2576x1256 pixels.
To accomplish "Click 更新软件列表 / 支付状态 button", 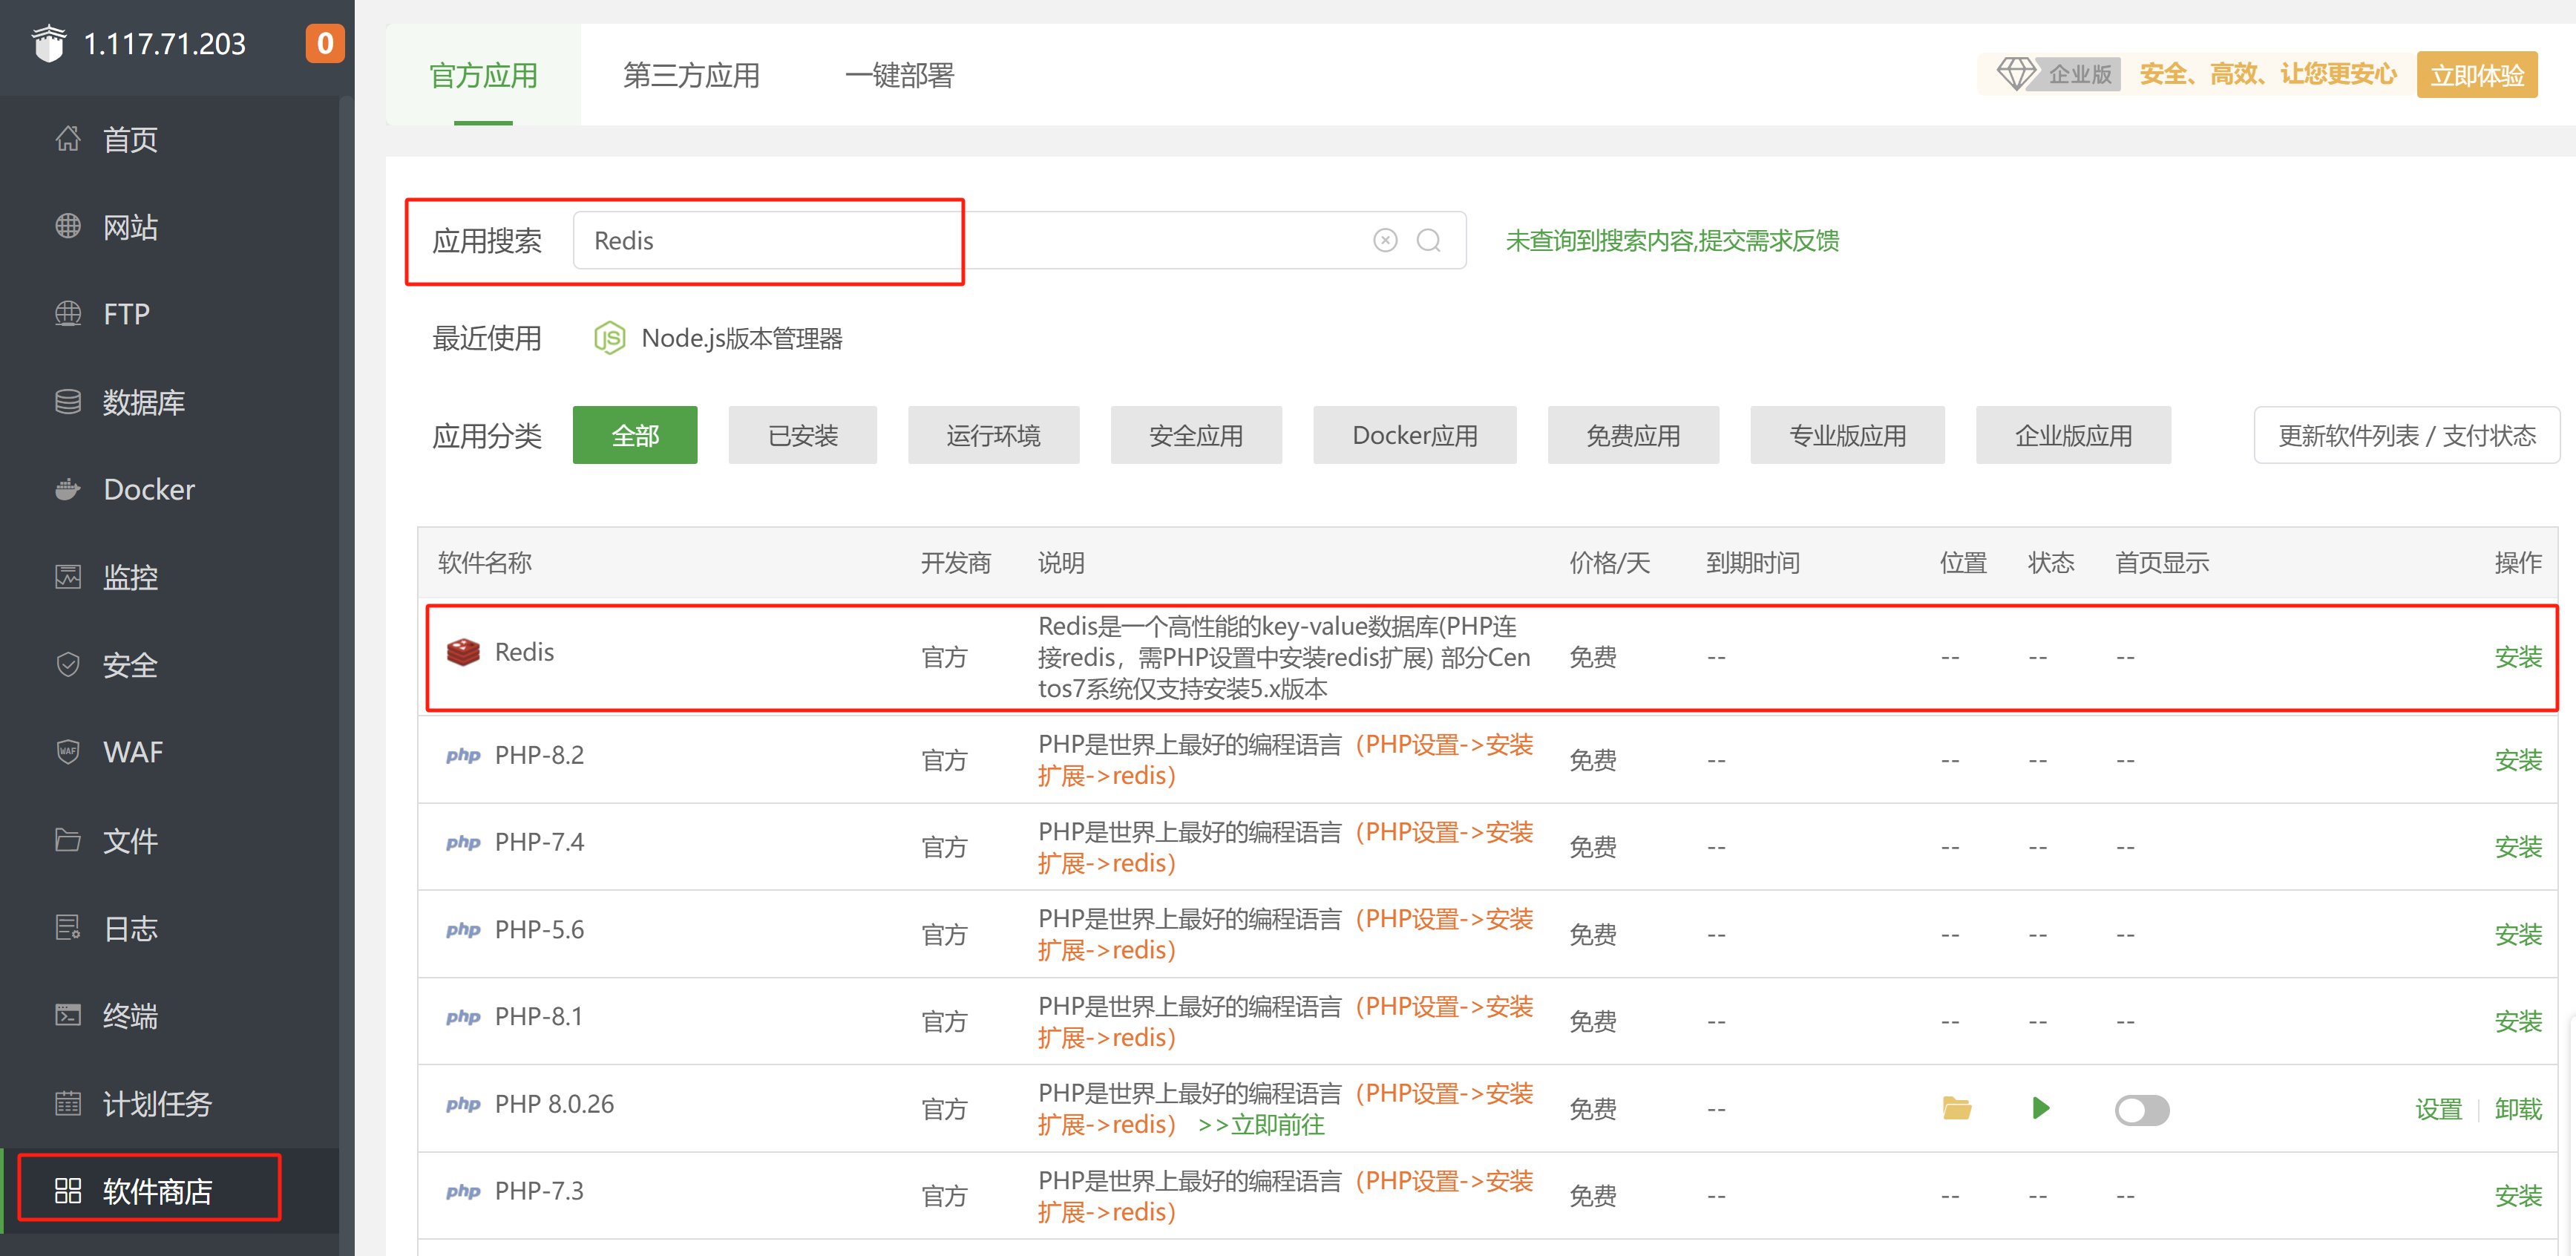I will (x=2406, y=435).
